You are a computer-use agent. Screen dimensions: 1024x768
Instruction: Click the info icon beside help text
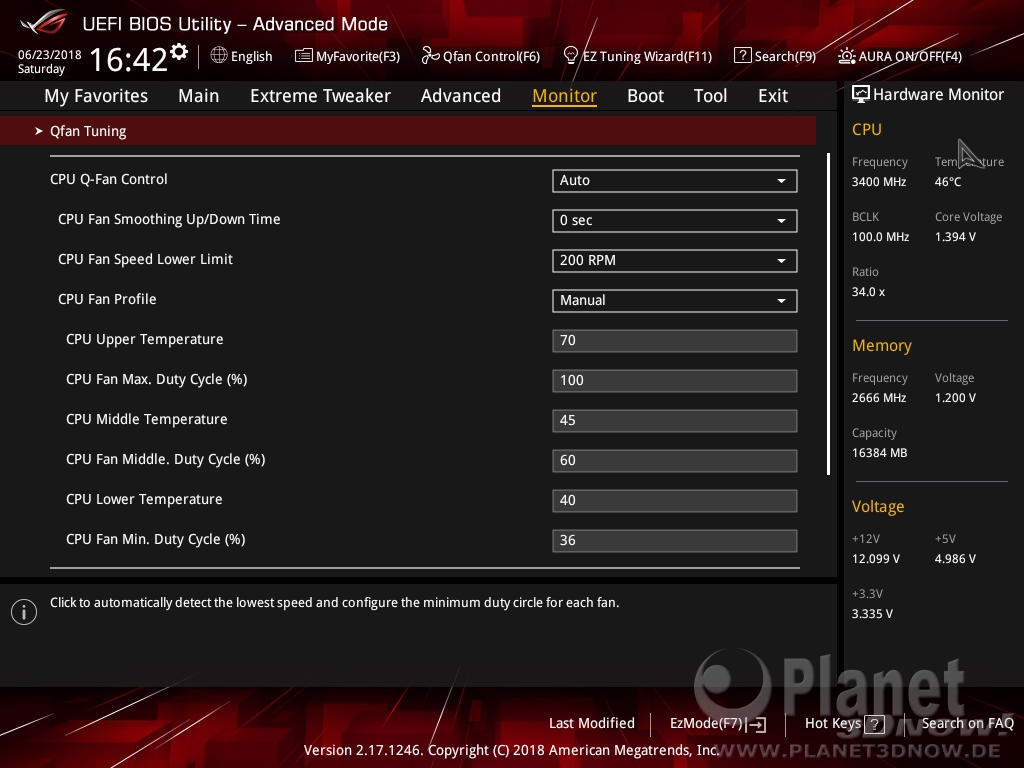[24, 612]
